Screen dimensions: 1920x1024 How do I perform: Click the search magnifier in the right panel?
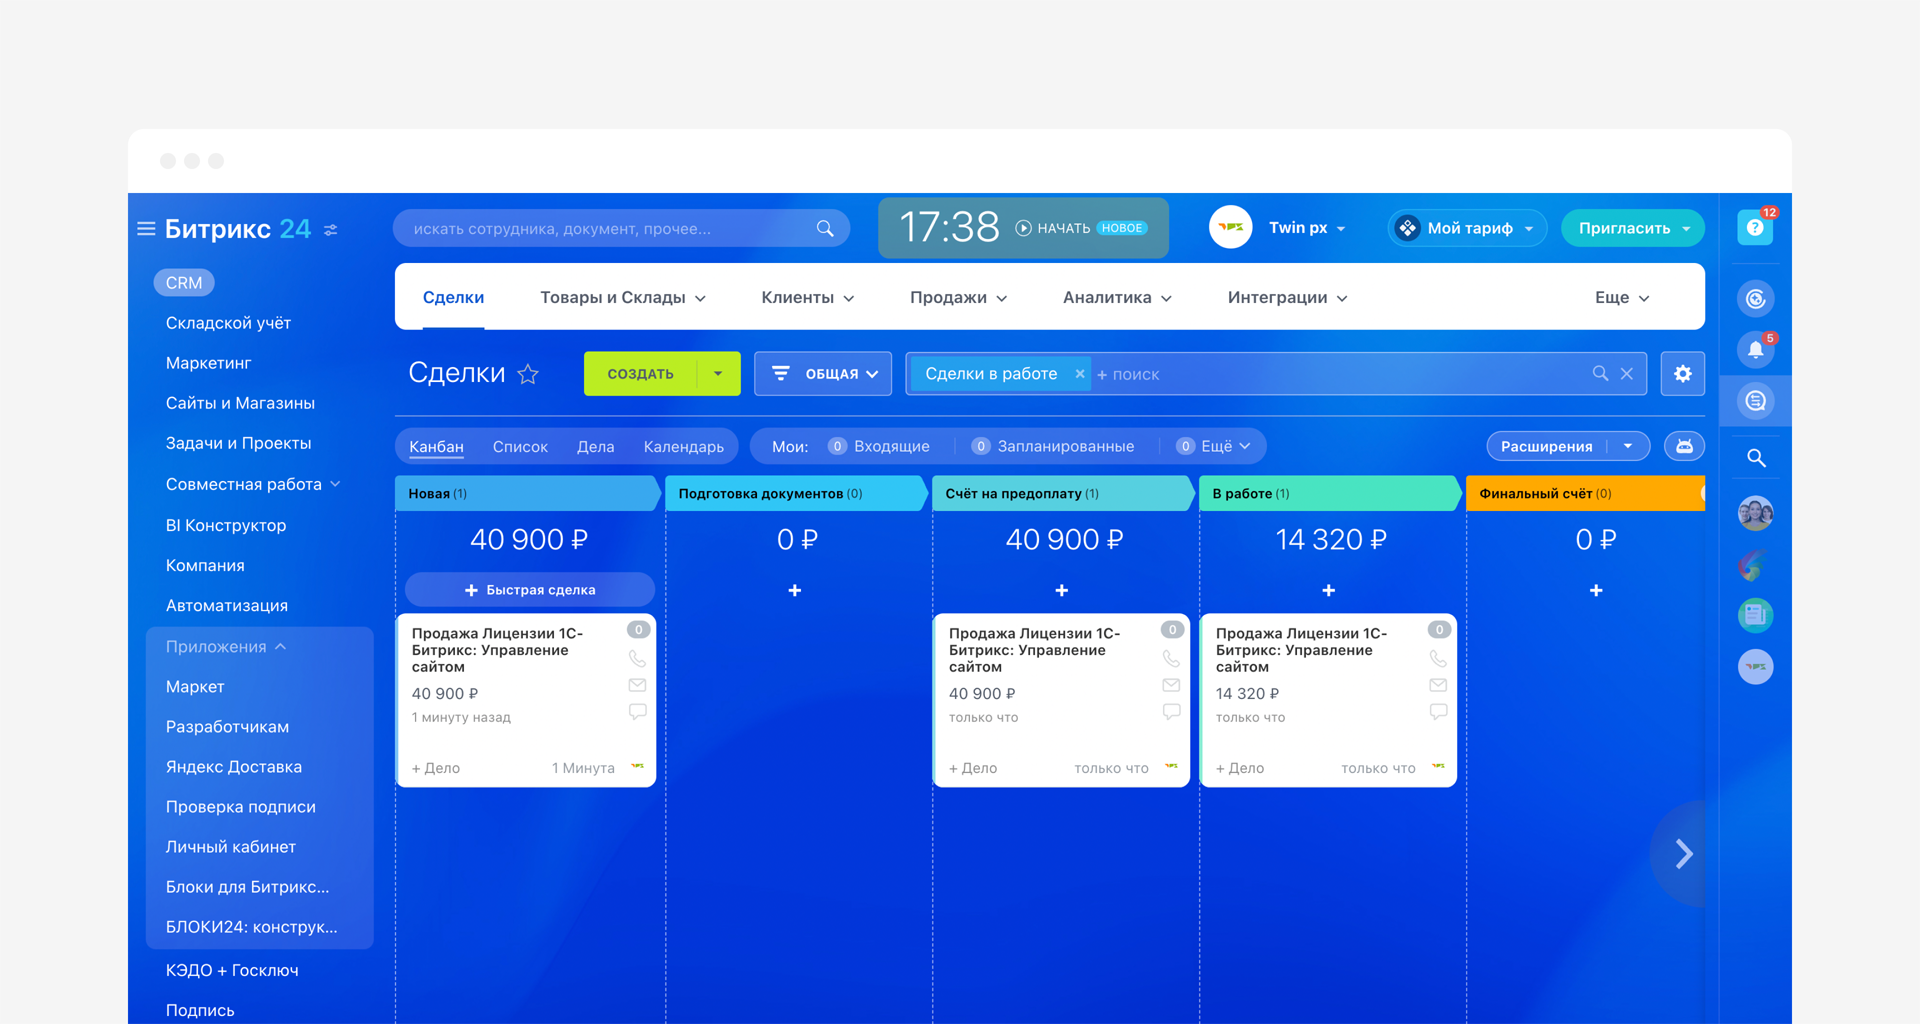(1755, 458)
